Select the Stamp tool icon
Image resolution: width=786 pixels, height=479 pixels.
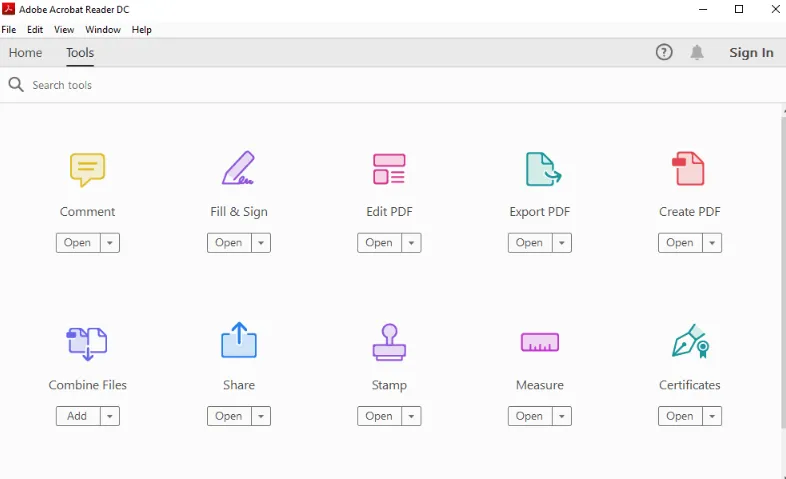coord(389,342)
